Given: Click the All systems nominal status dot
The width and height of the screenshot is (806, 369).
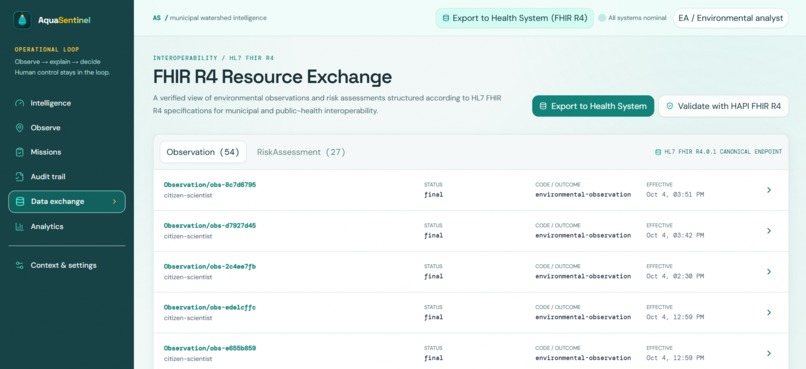Looking at the screenshot, I should (602, 18).
